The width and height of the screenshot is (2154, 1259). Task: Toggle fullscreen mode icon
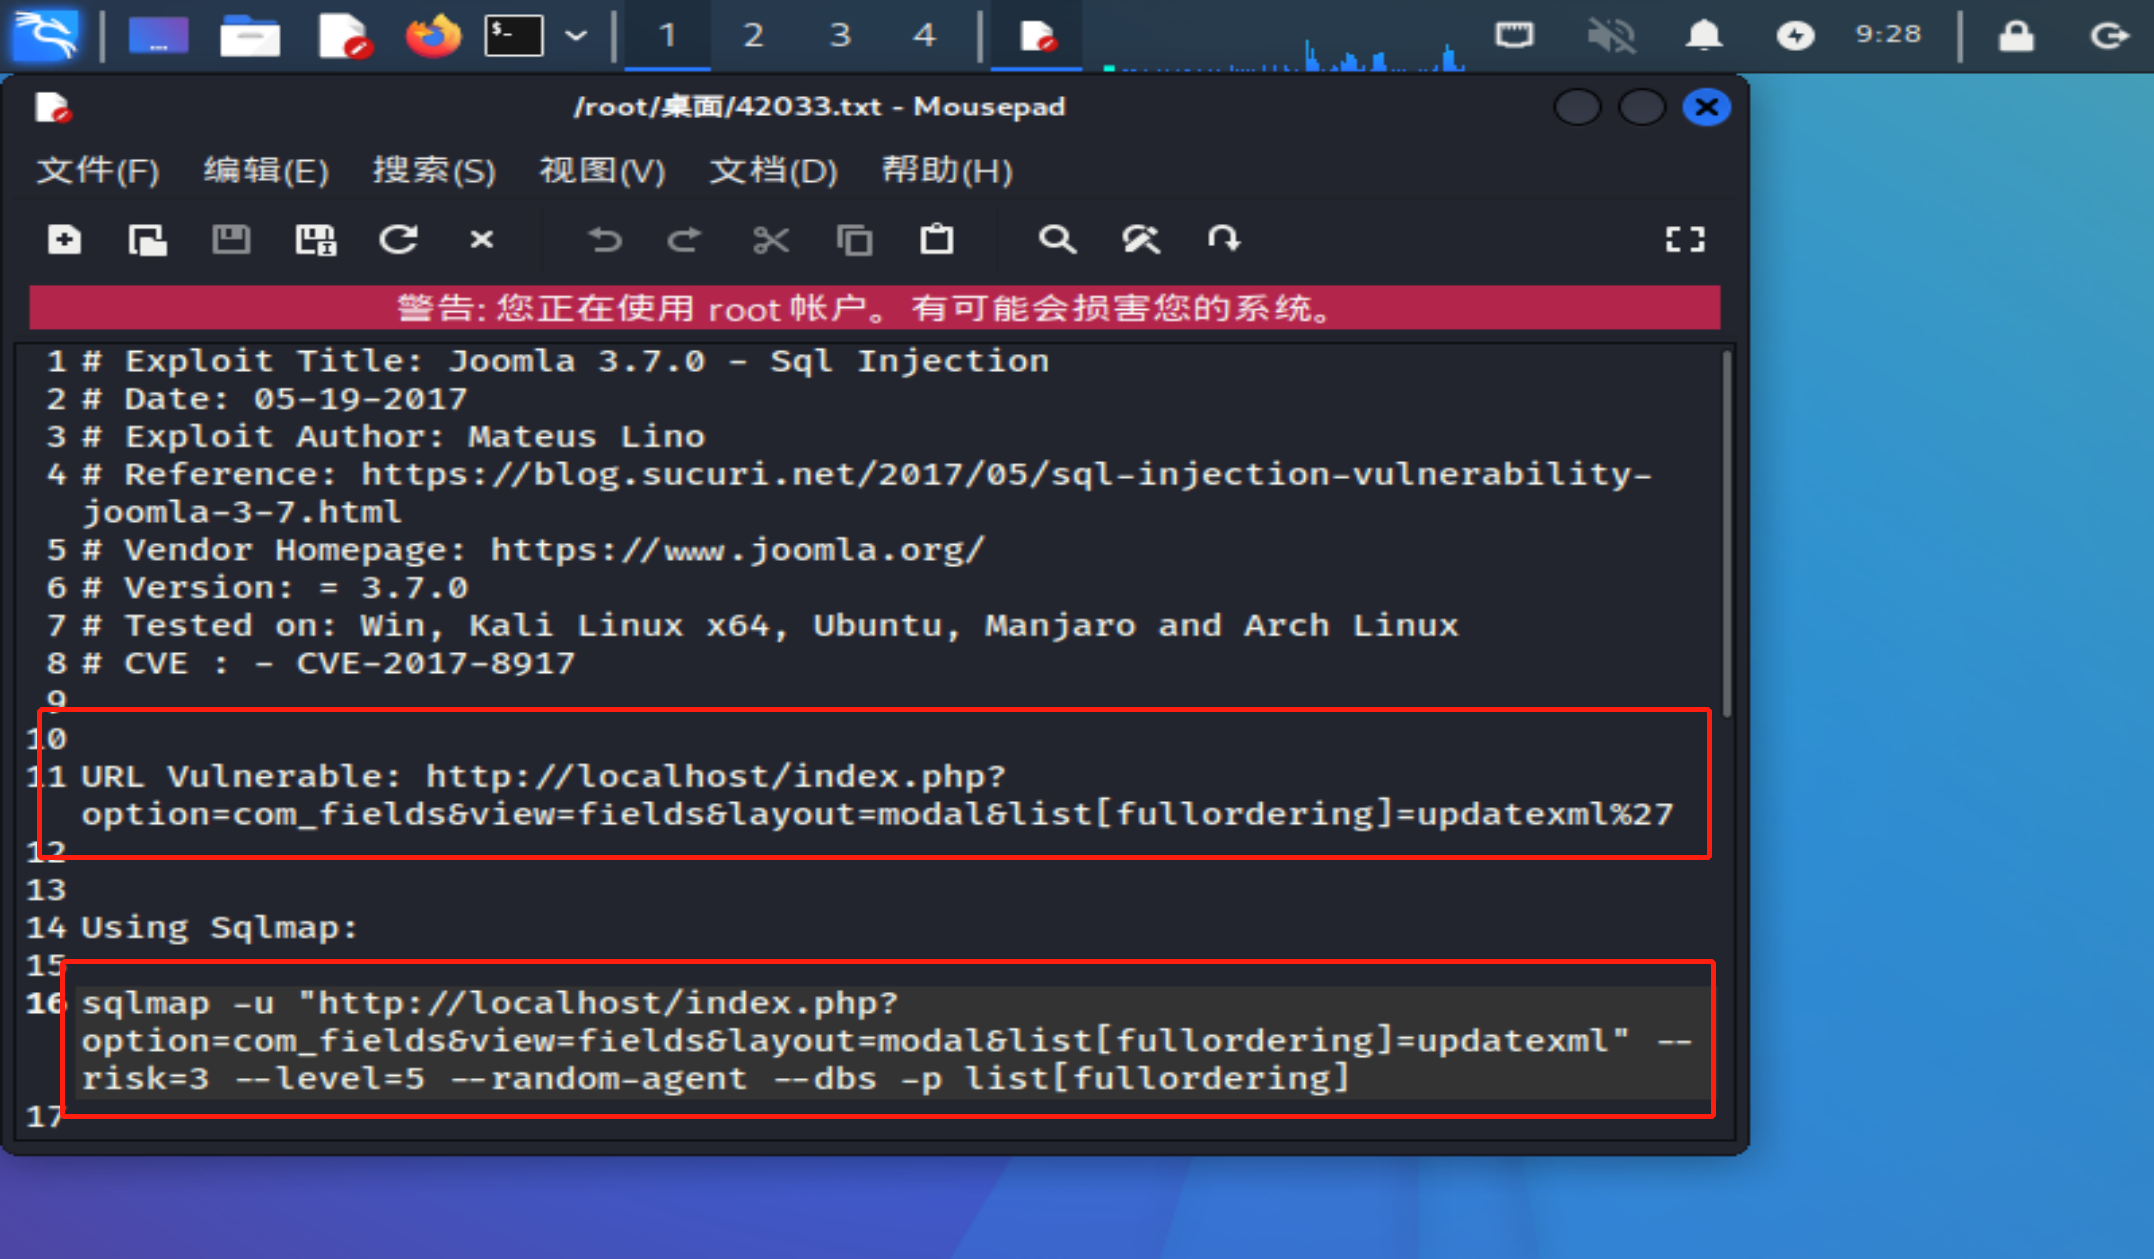click(1685, 240)
